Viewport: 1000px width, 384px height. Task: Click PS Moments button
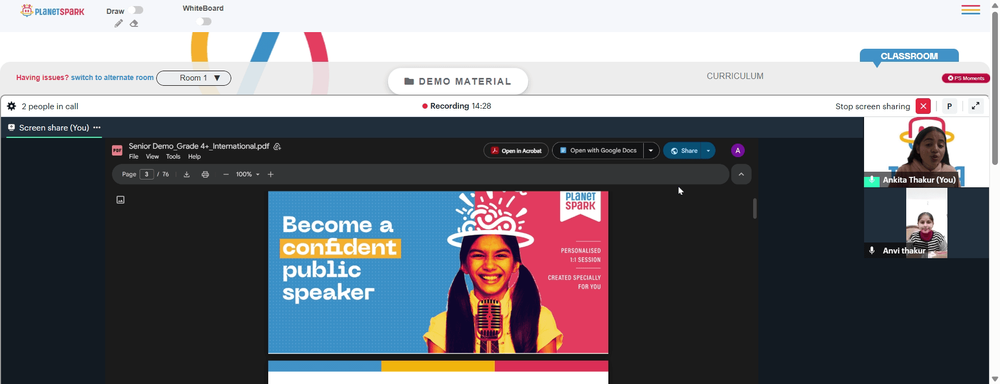click(966, 78)
